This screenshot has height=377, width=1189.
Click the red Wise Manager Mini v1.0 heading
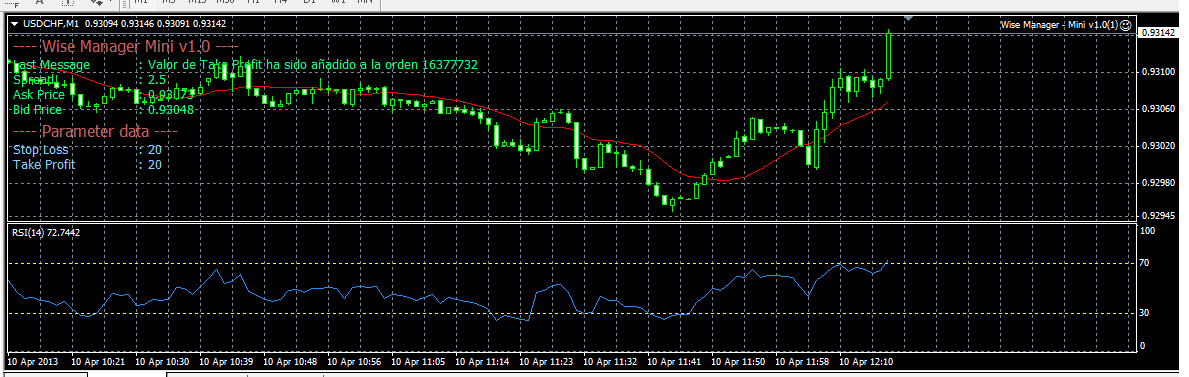(127, 46)
